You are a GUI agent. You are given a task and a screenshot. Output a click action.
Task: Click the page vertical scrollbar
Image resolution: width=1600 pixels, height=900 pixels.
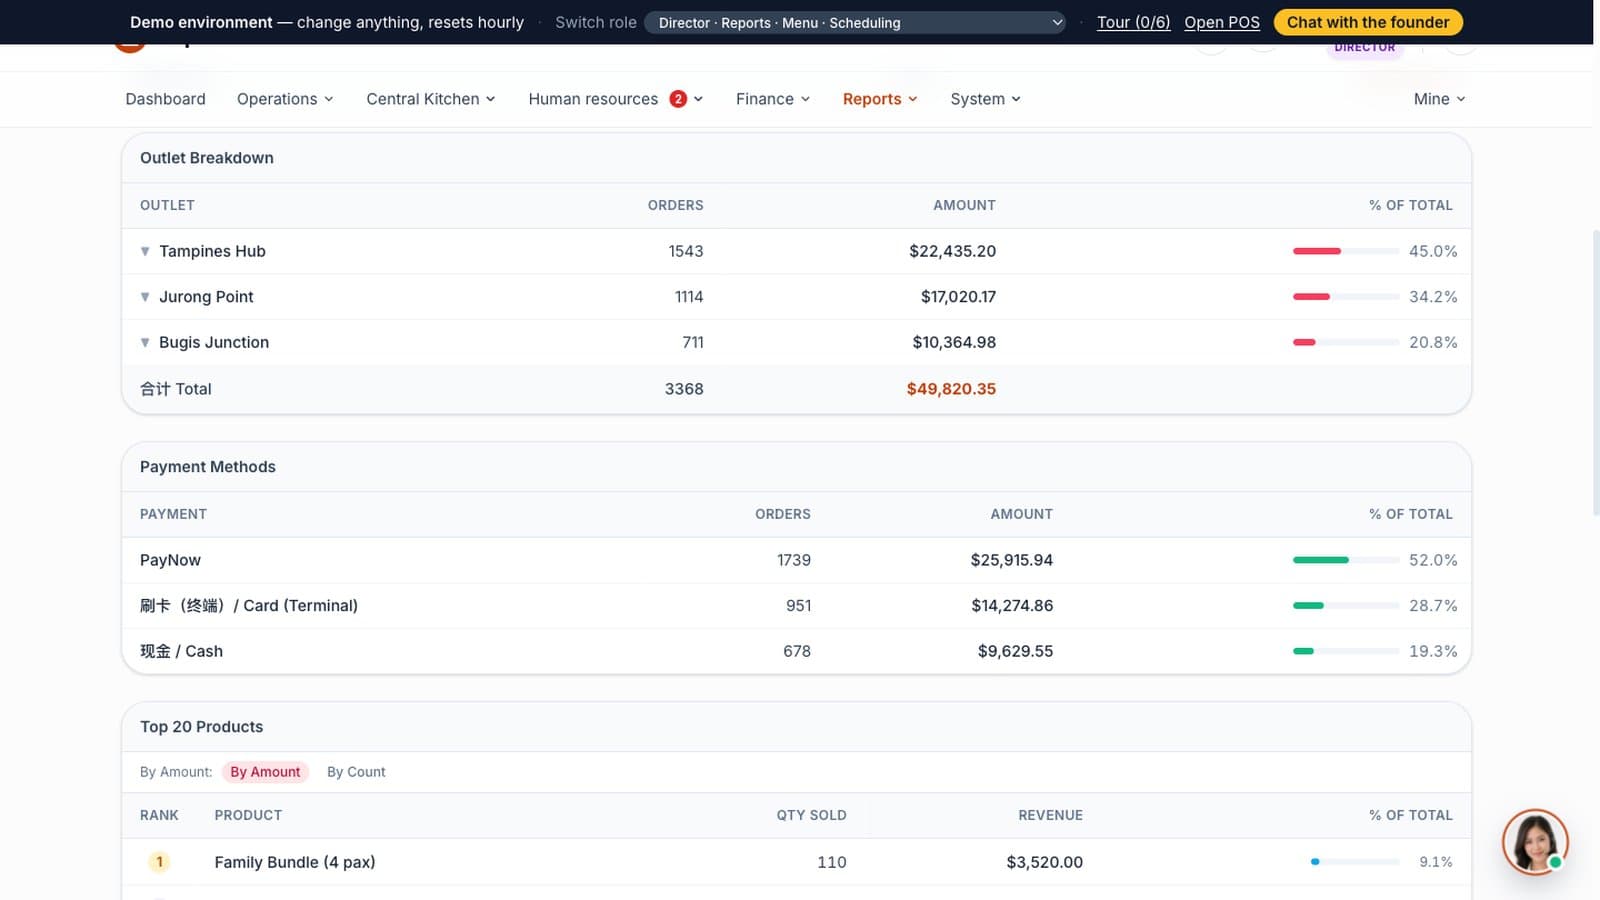point(1596,372)
